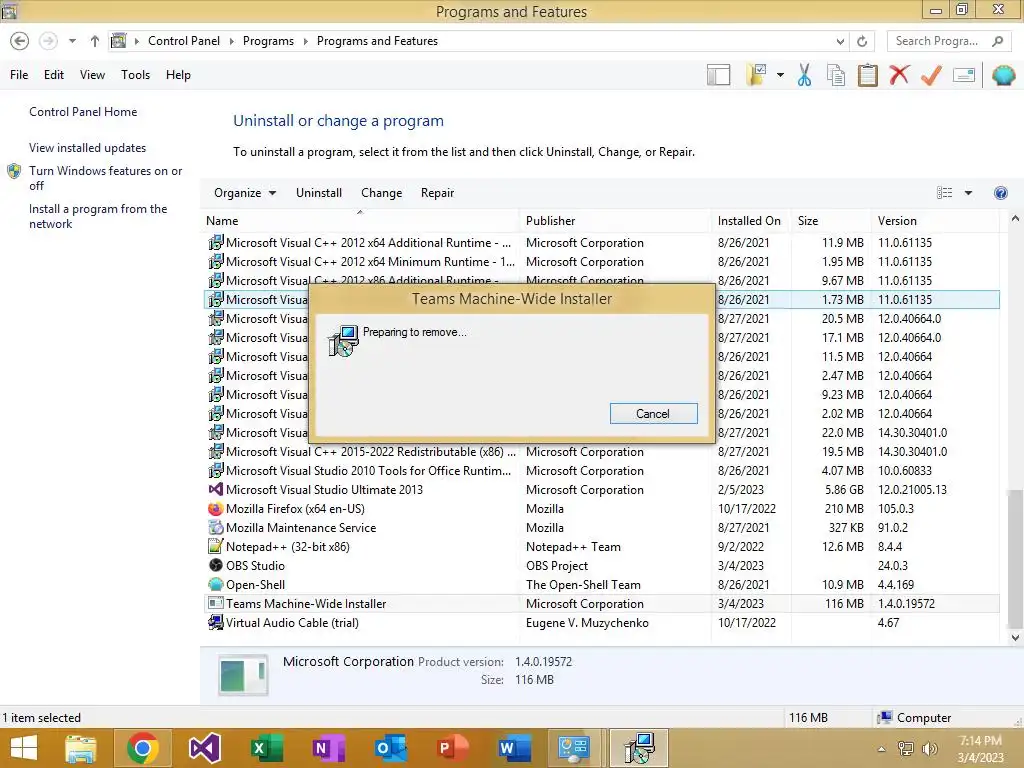Viewport: 1024px width, 768px height.
Task: Open PowerPoint from the taskbar
Action: [453, 748]
